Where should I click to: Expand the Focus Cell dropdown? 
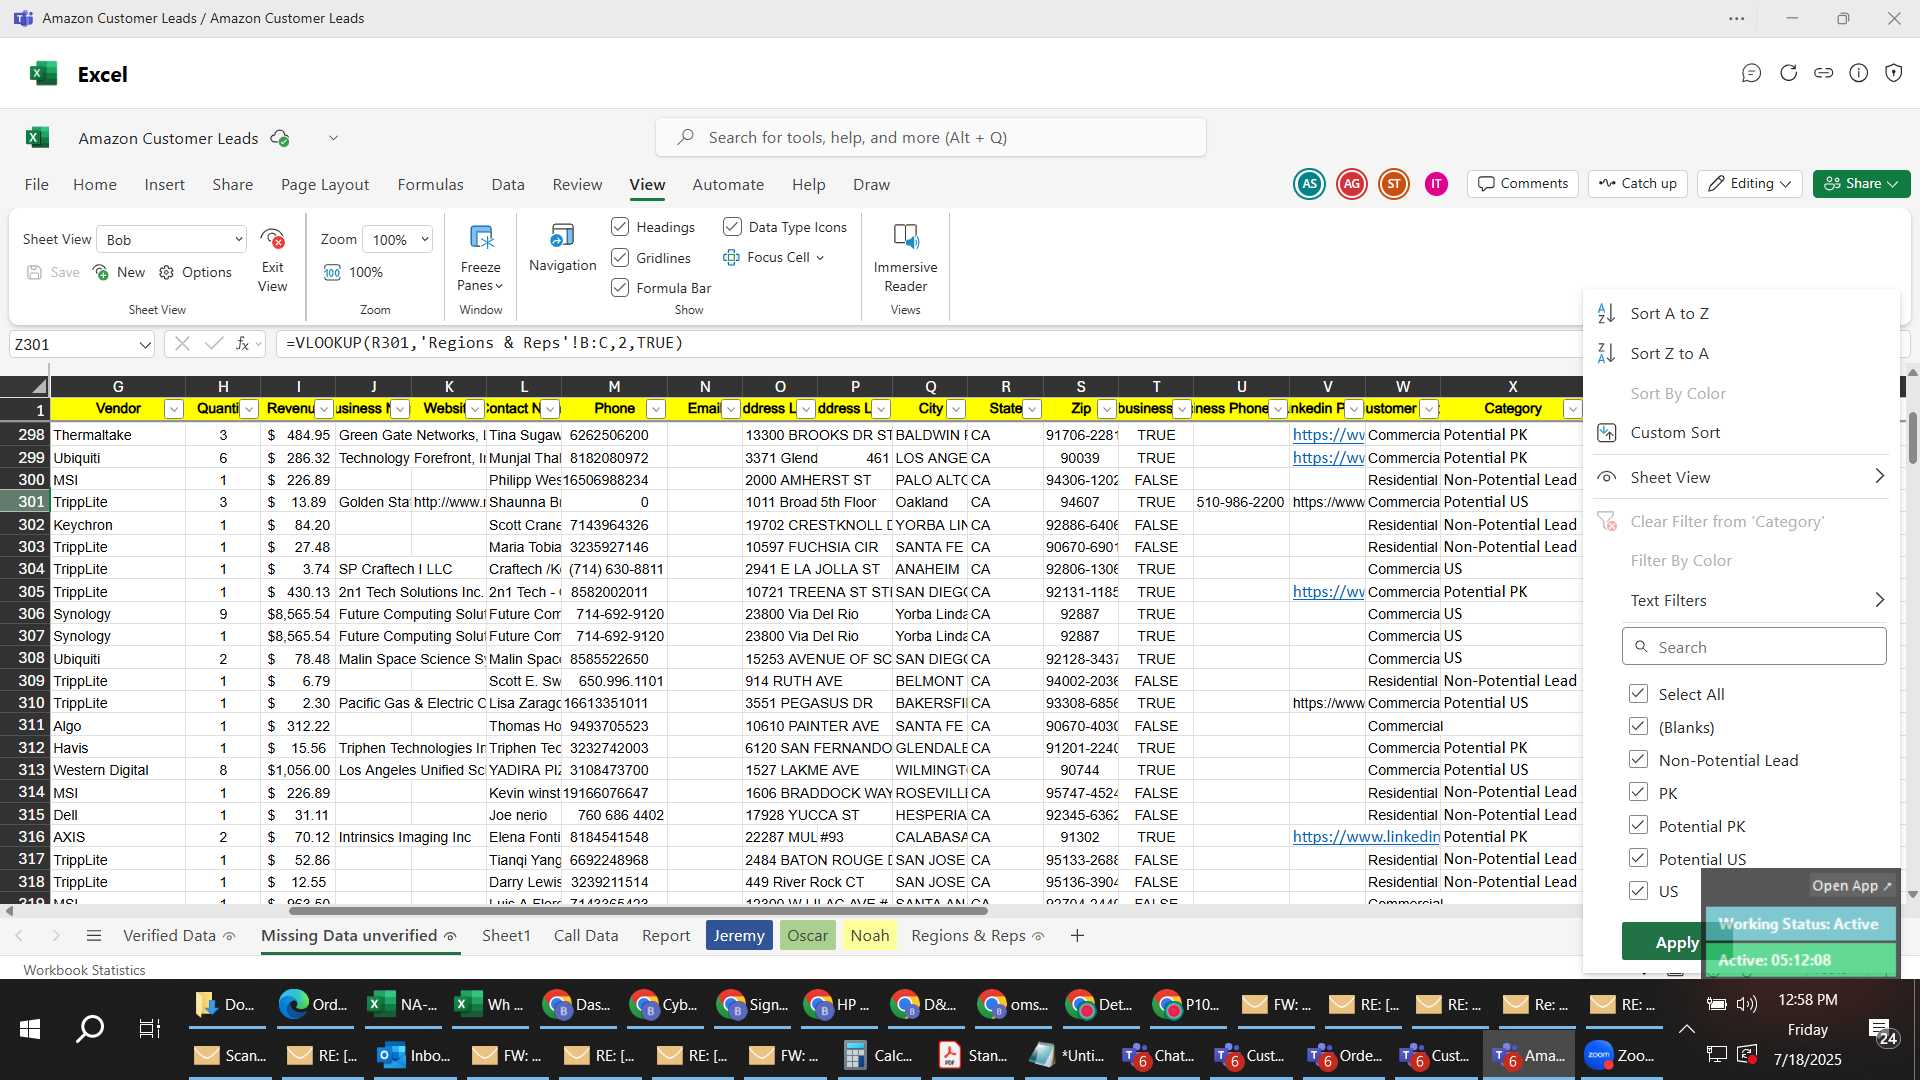pos(820,257)
